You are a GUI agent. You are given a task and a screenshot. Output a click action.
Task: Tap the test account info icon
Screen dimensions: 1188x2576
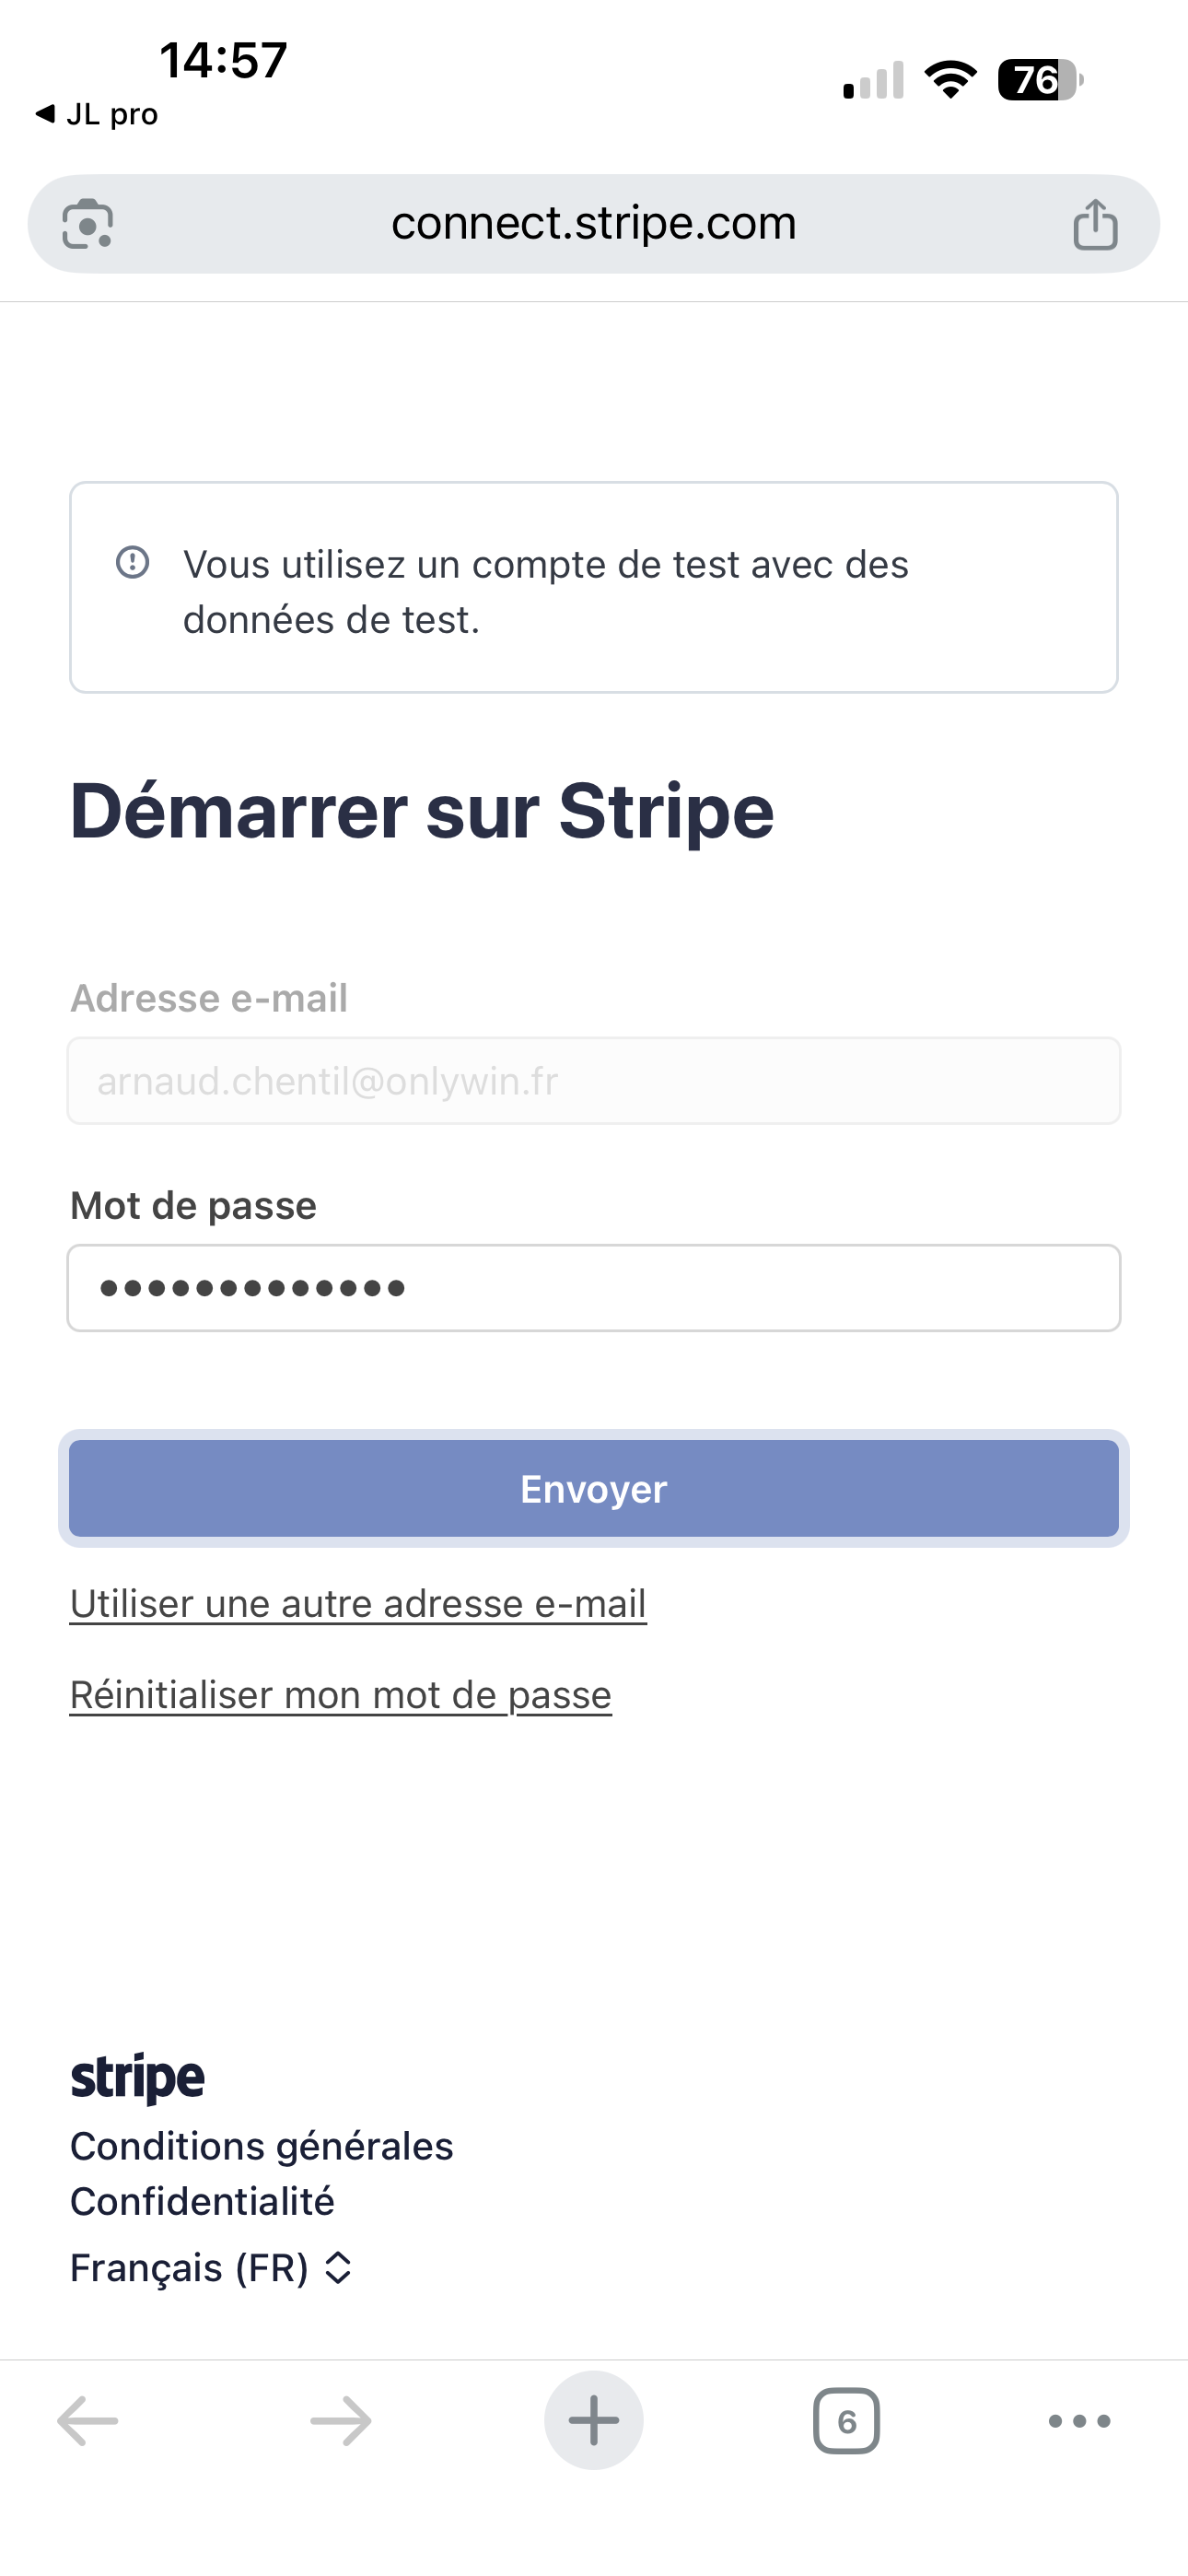pos(133,563)
